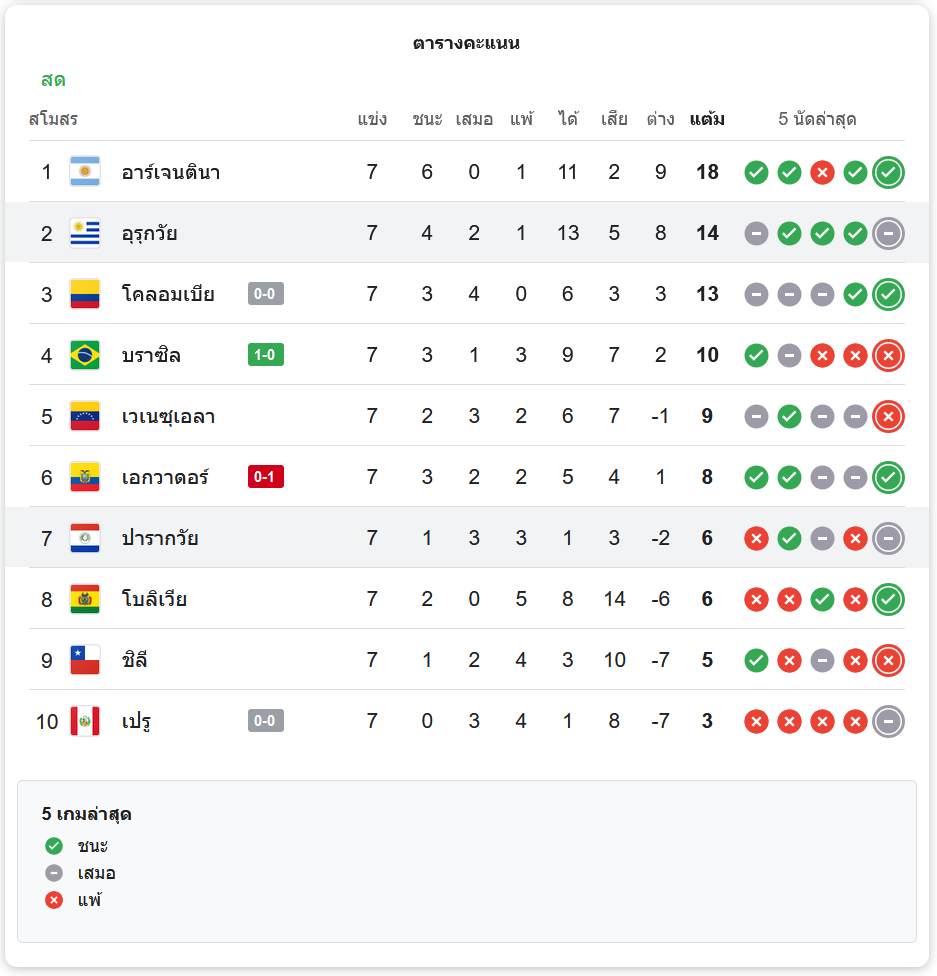937x976 pixels.
Task: Click Ecuador's live 0-1 score badge
Action: coord(266,477)
